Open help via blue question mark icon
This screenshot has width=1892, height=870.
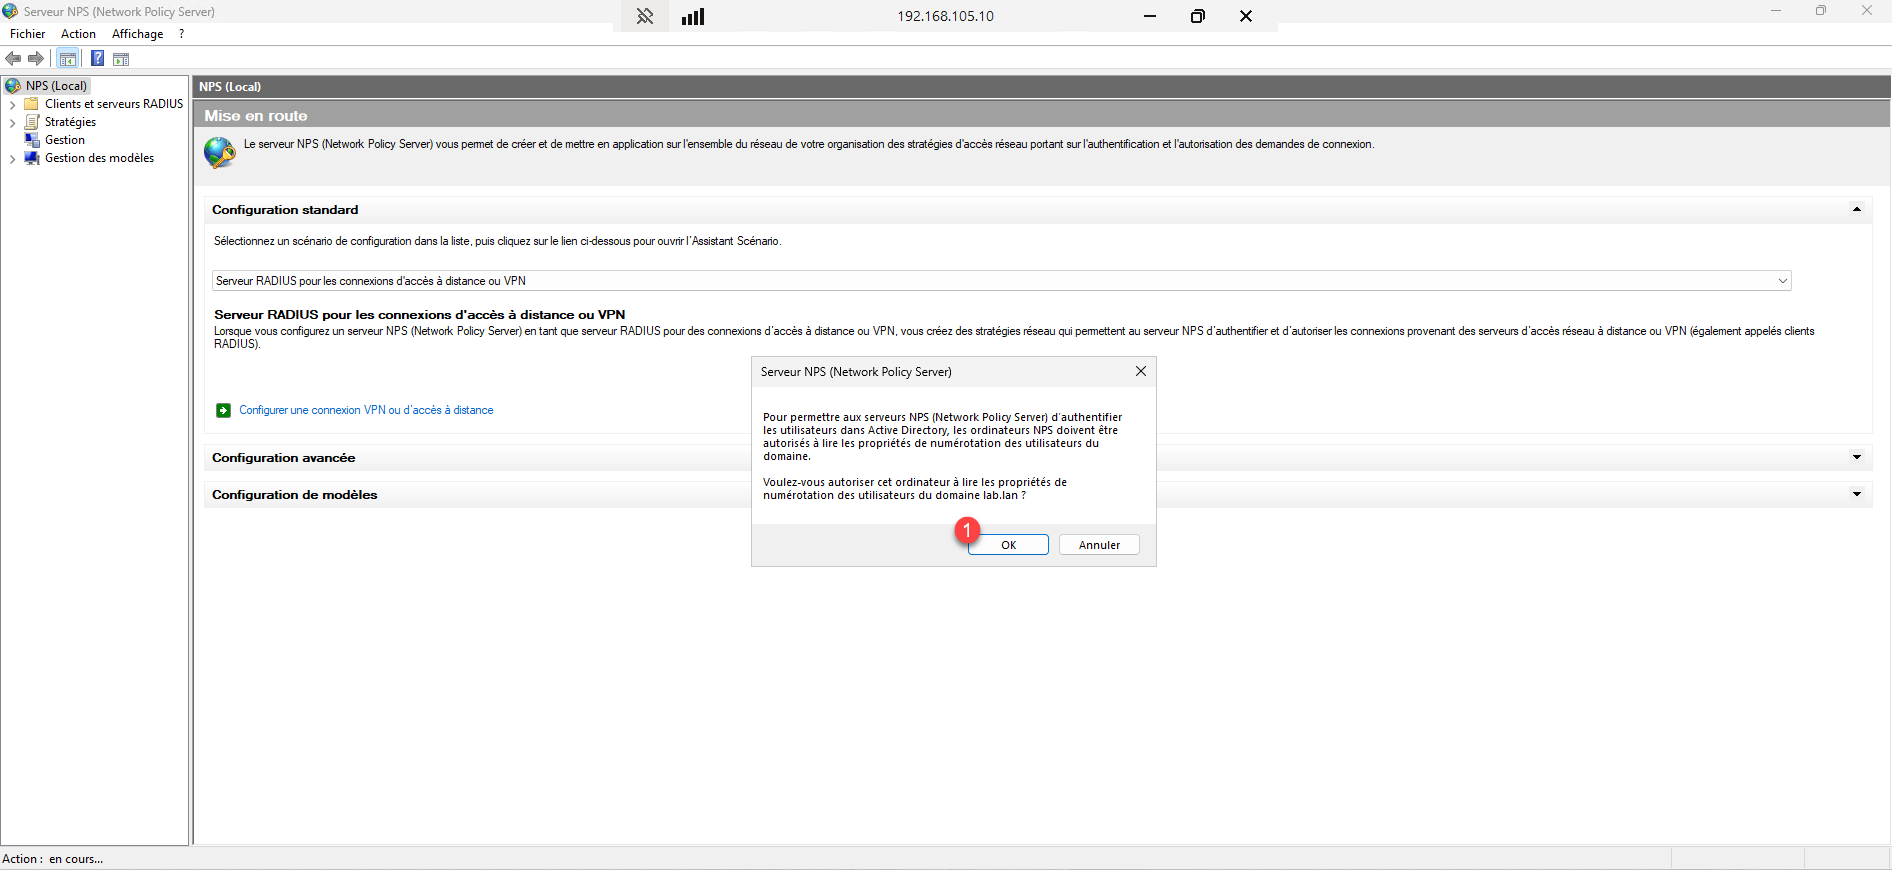pos(97,59)
